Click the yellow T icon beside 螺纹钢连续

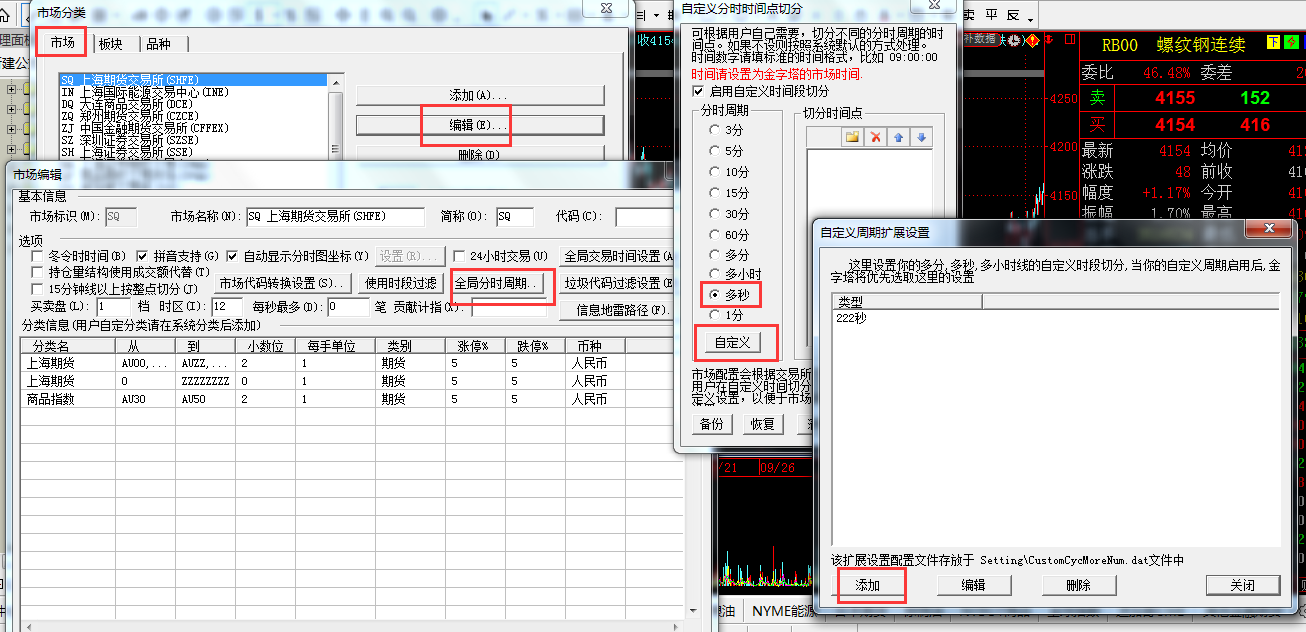click(x=1272, y=42)
